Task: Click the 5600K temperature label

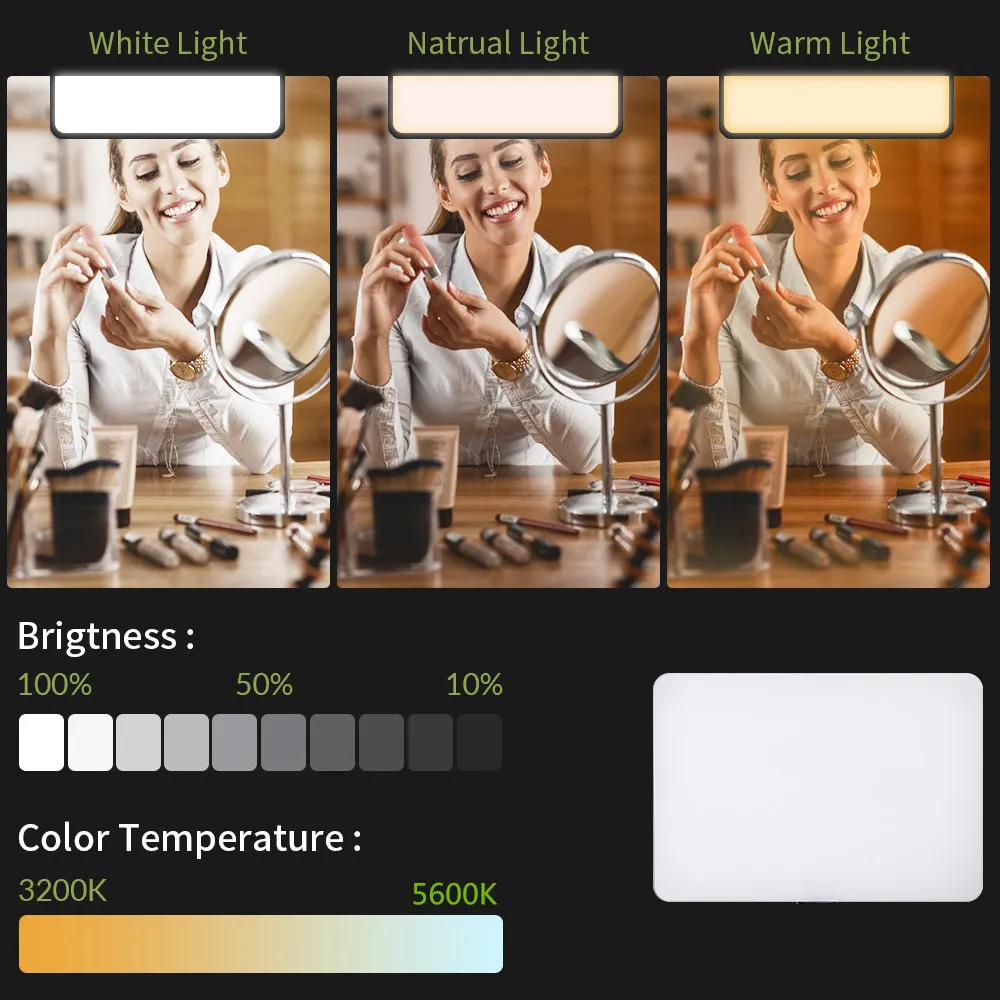Action: tap(454, 894)
